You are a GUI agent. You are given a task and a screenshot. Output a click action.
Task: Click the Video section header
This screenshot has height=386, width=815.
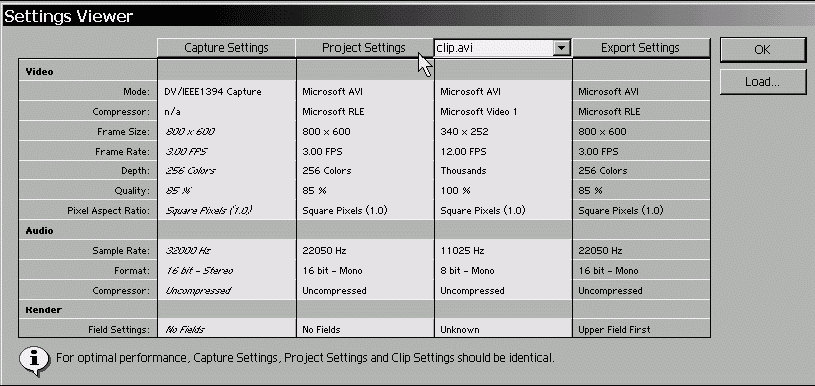(40, 72)
